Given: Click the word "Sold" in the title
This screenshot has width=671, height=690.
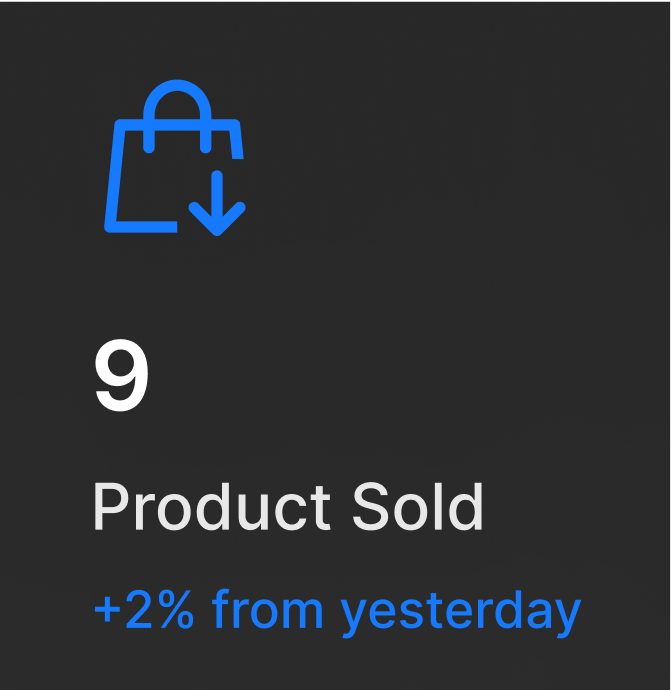Looking at the screenshot, I should click(417, 507).
